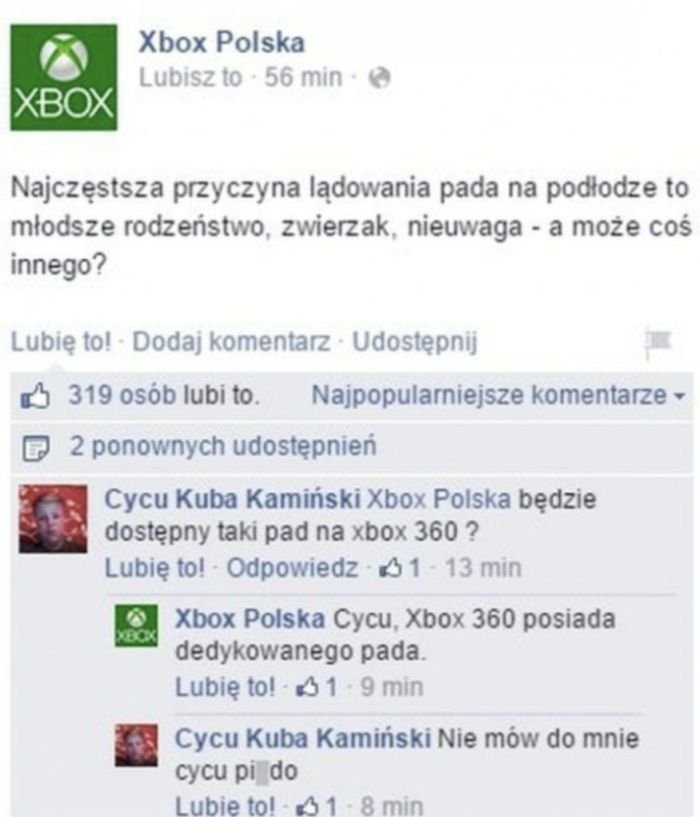Open Cycu Kuba Kamiński's large avatar

point(53,518)
